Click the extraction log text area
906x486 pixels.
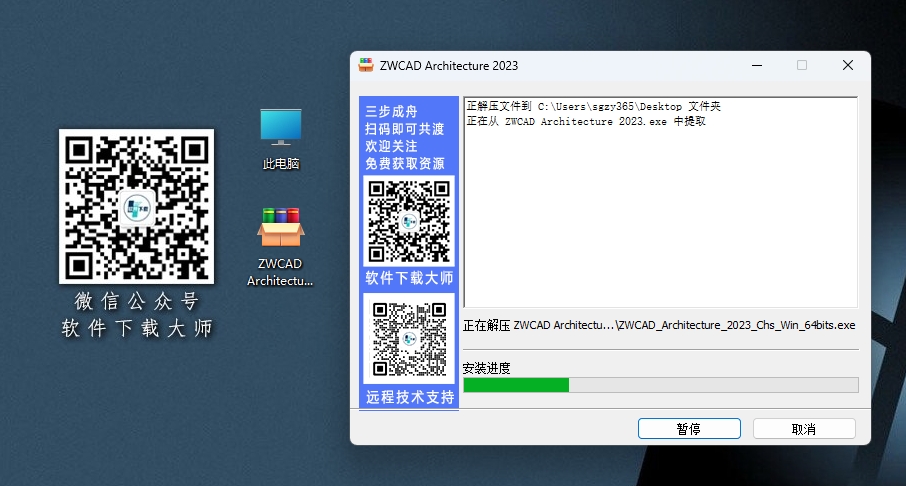coord(661,202)
